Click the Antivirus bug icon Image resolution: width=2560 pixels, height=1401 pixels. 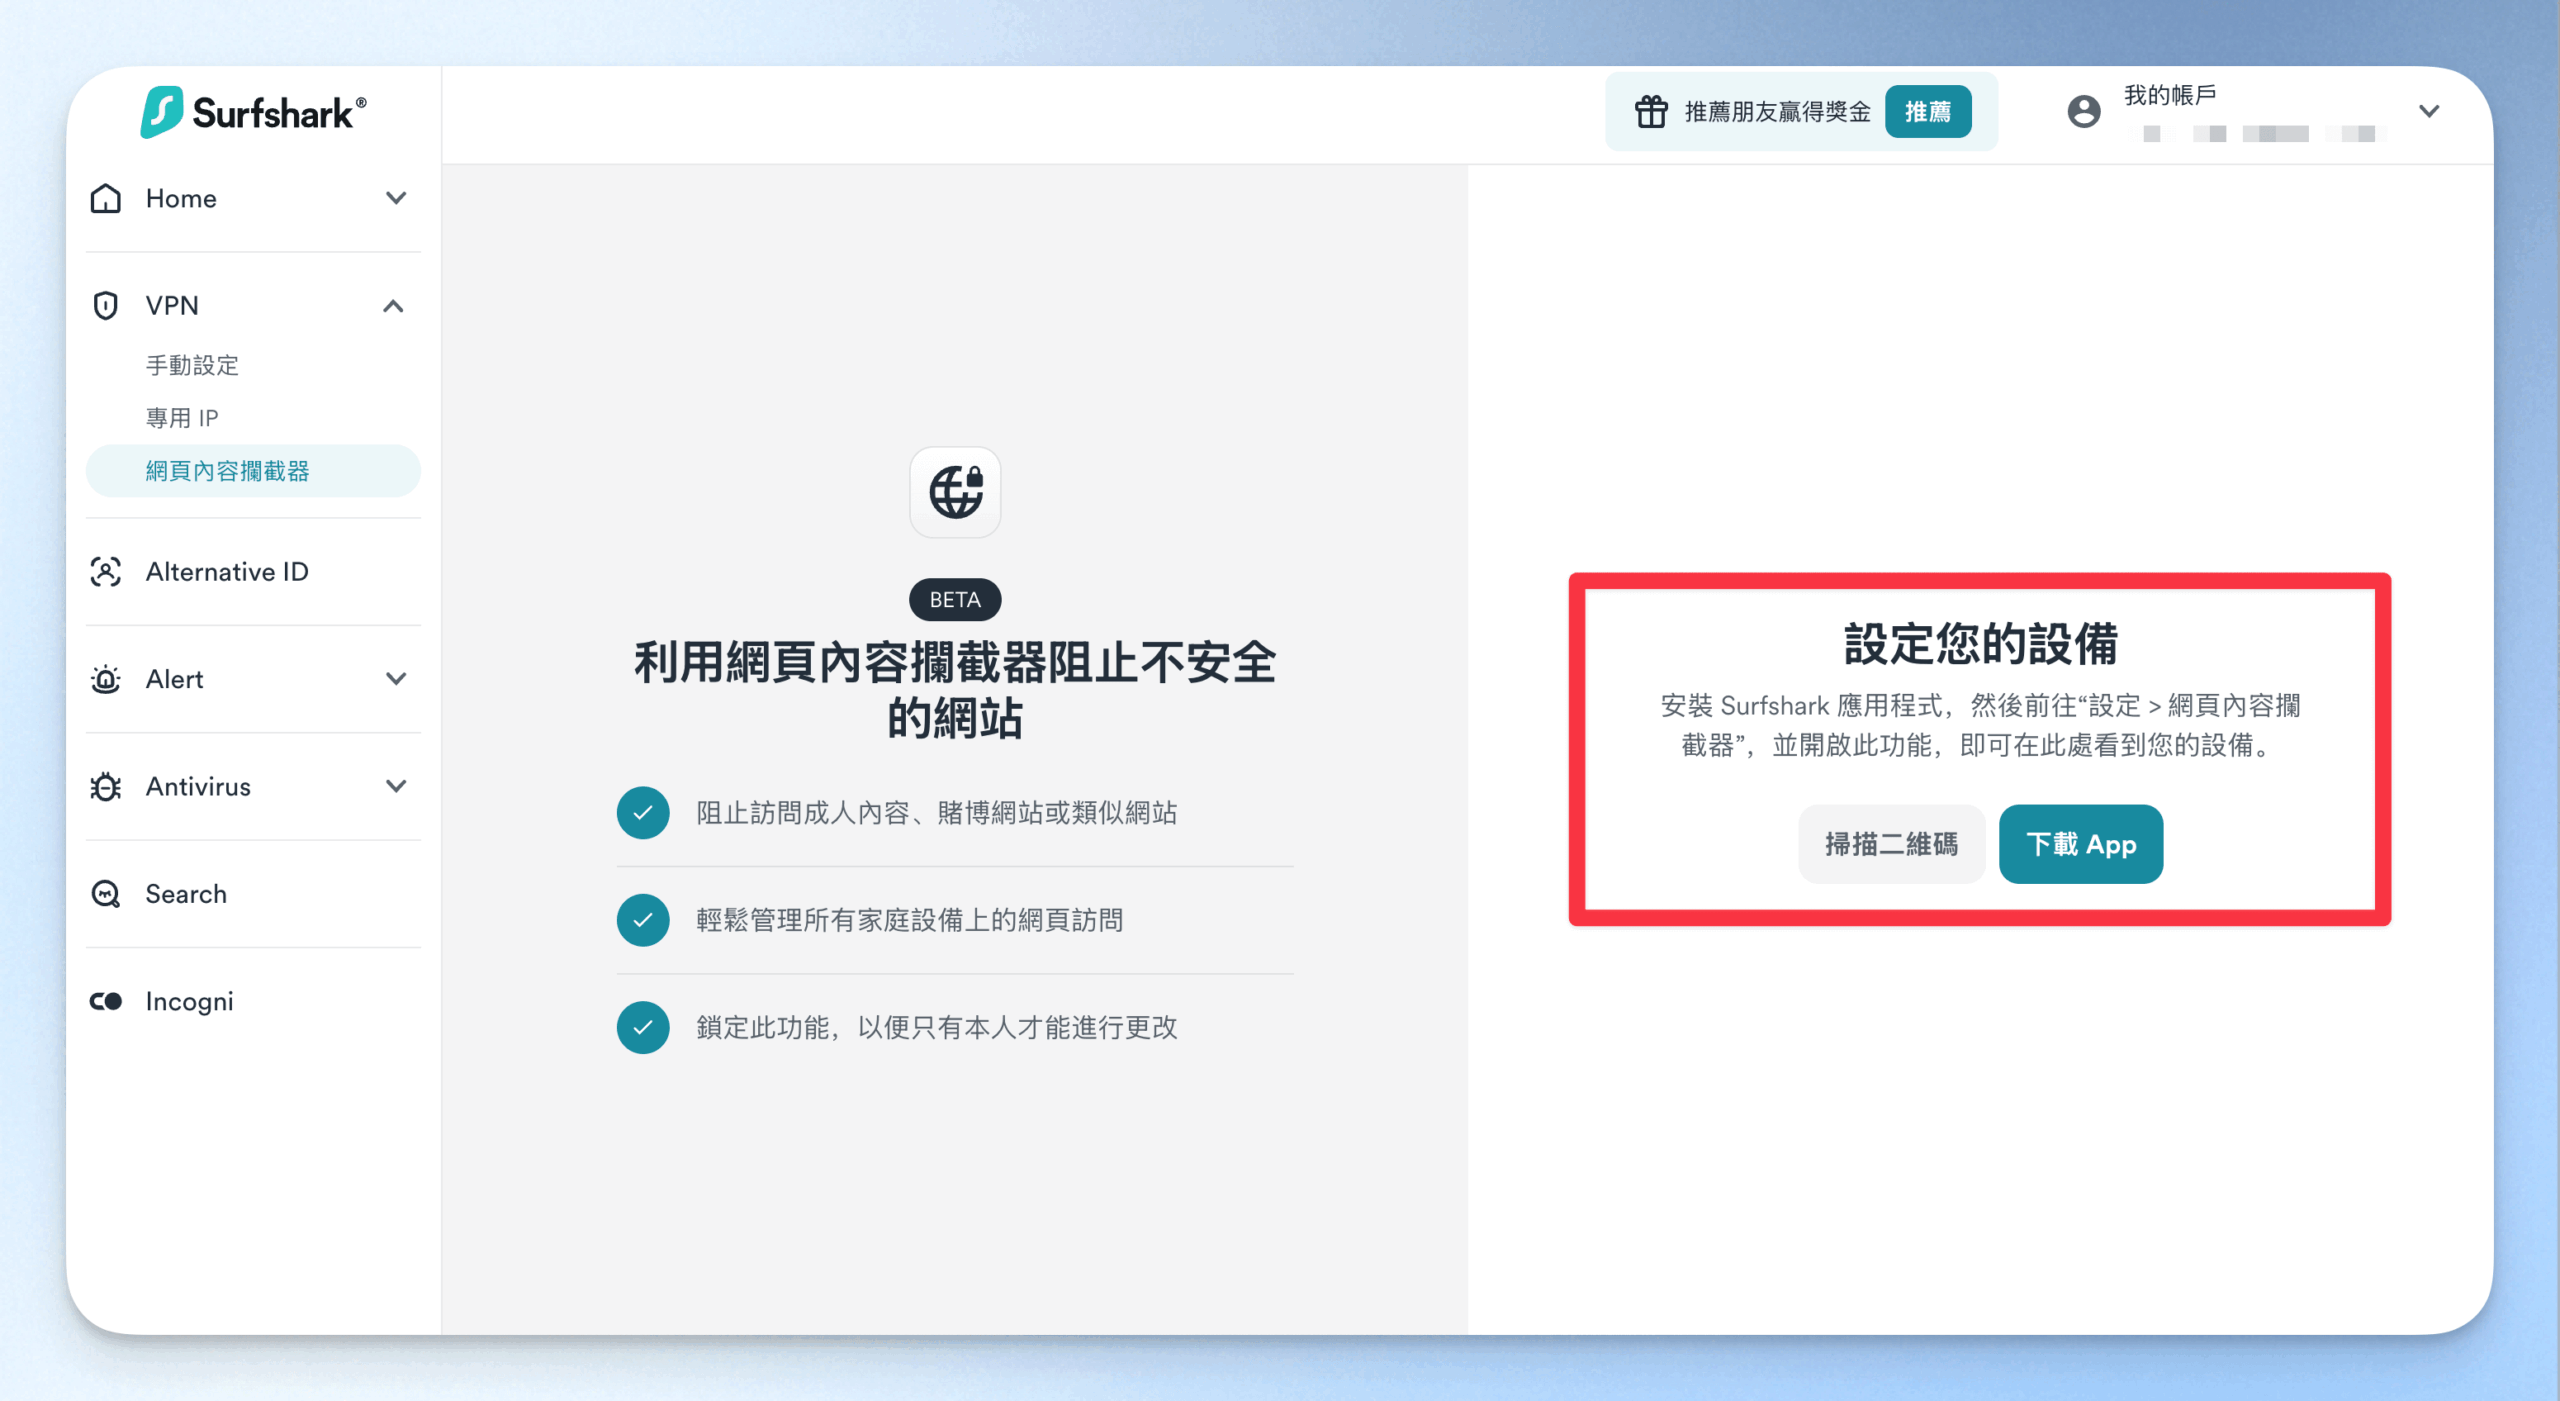click(106, 787)
